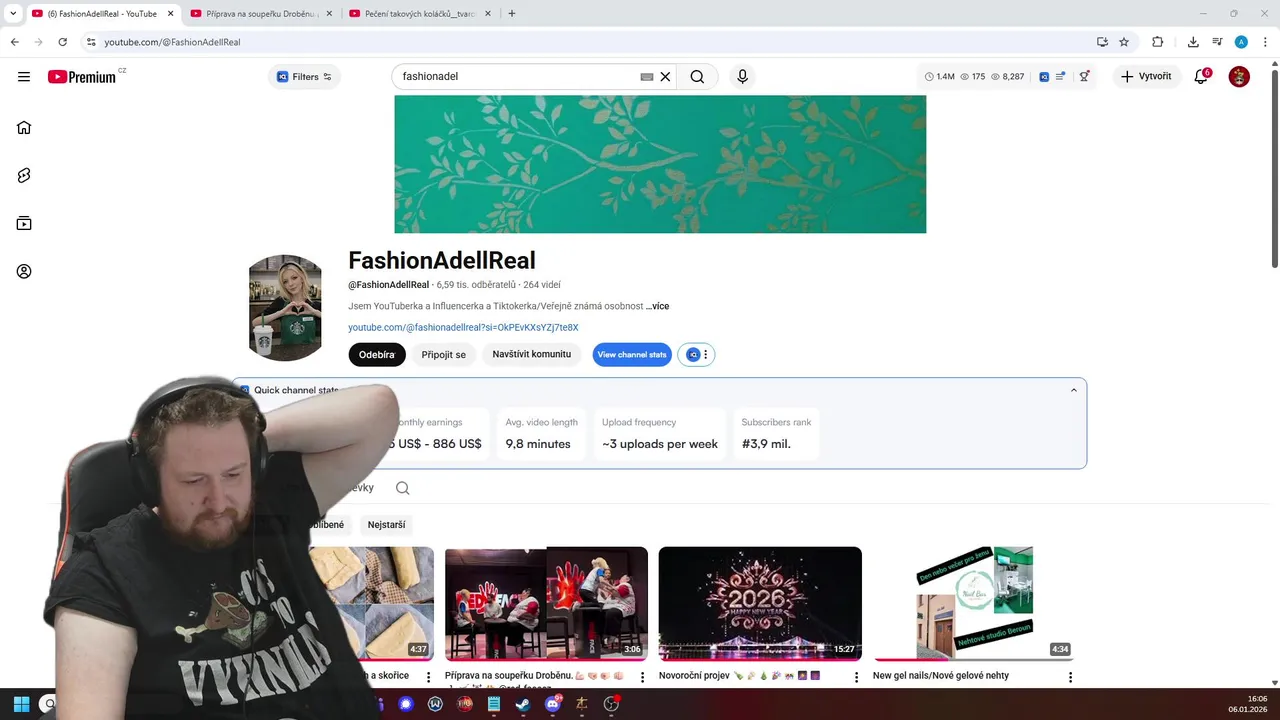1280x720 pixels.
Task: Open the Filters dropdown
Action: [x=304, y=77]
